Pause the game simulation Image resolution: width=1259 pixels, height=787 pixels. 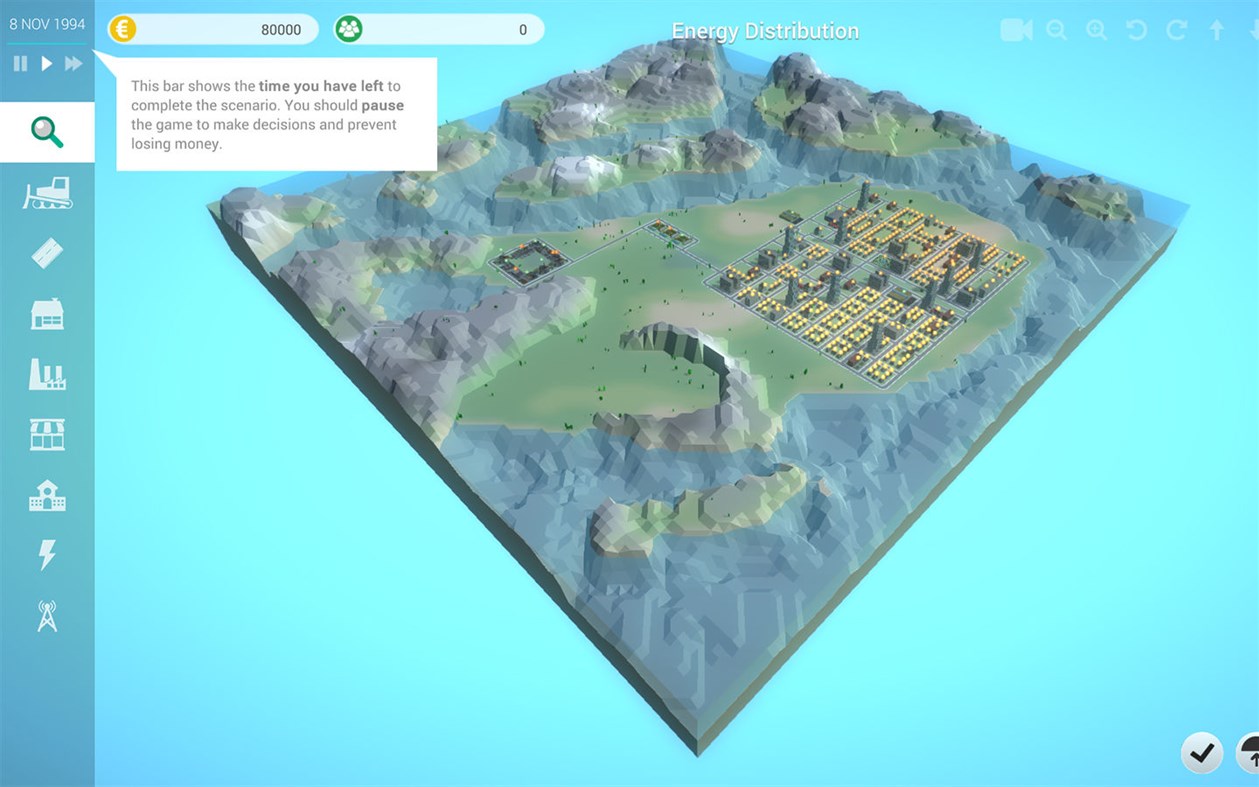[18, 63]
